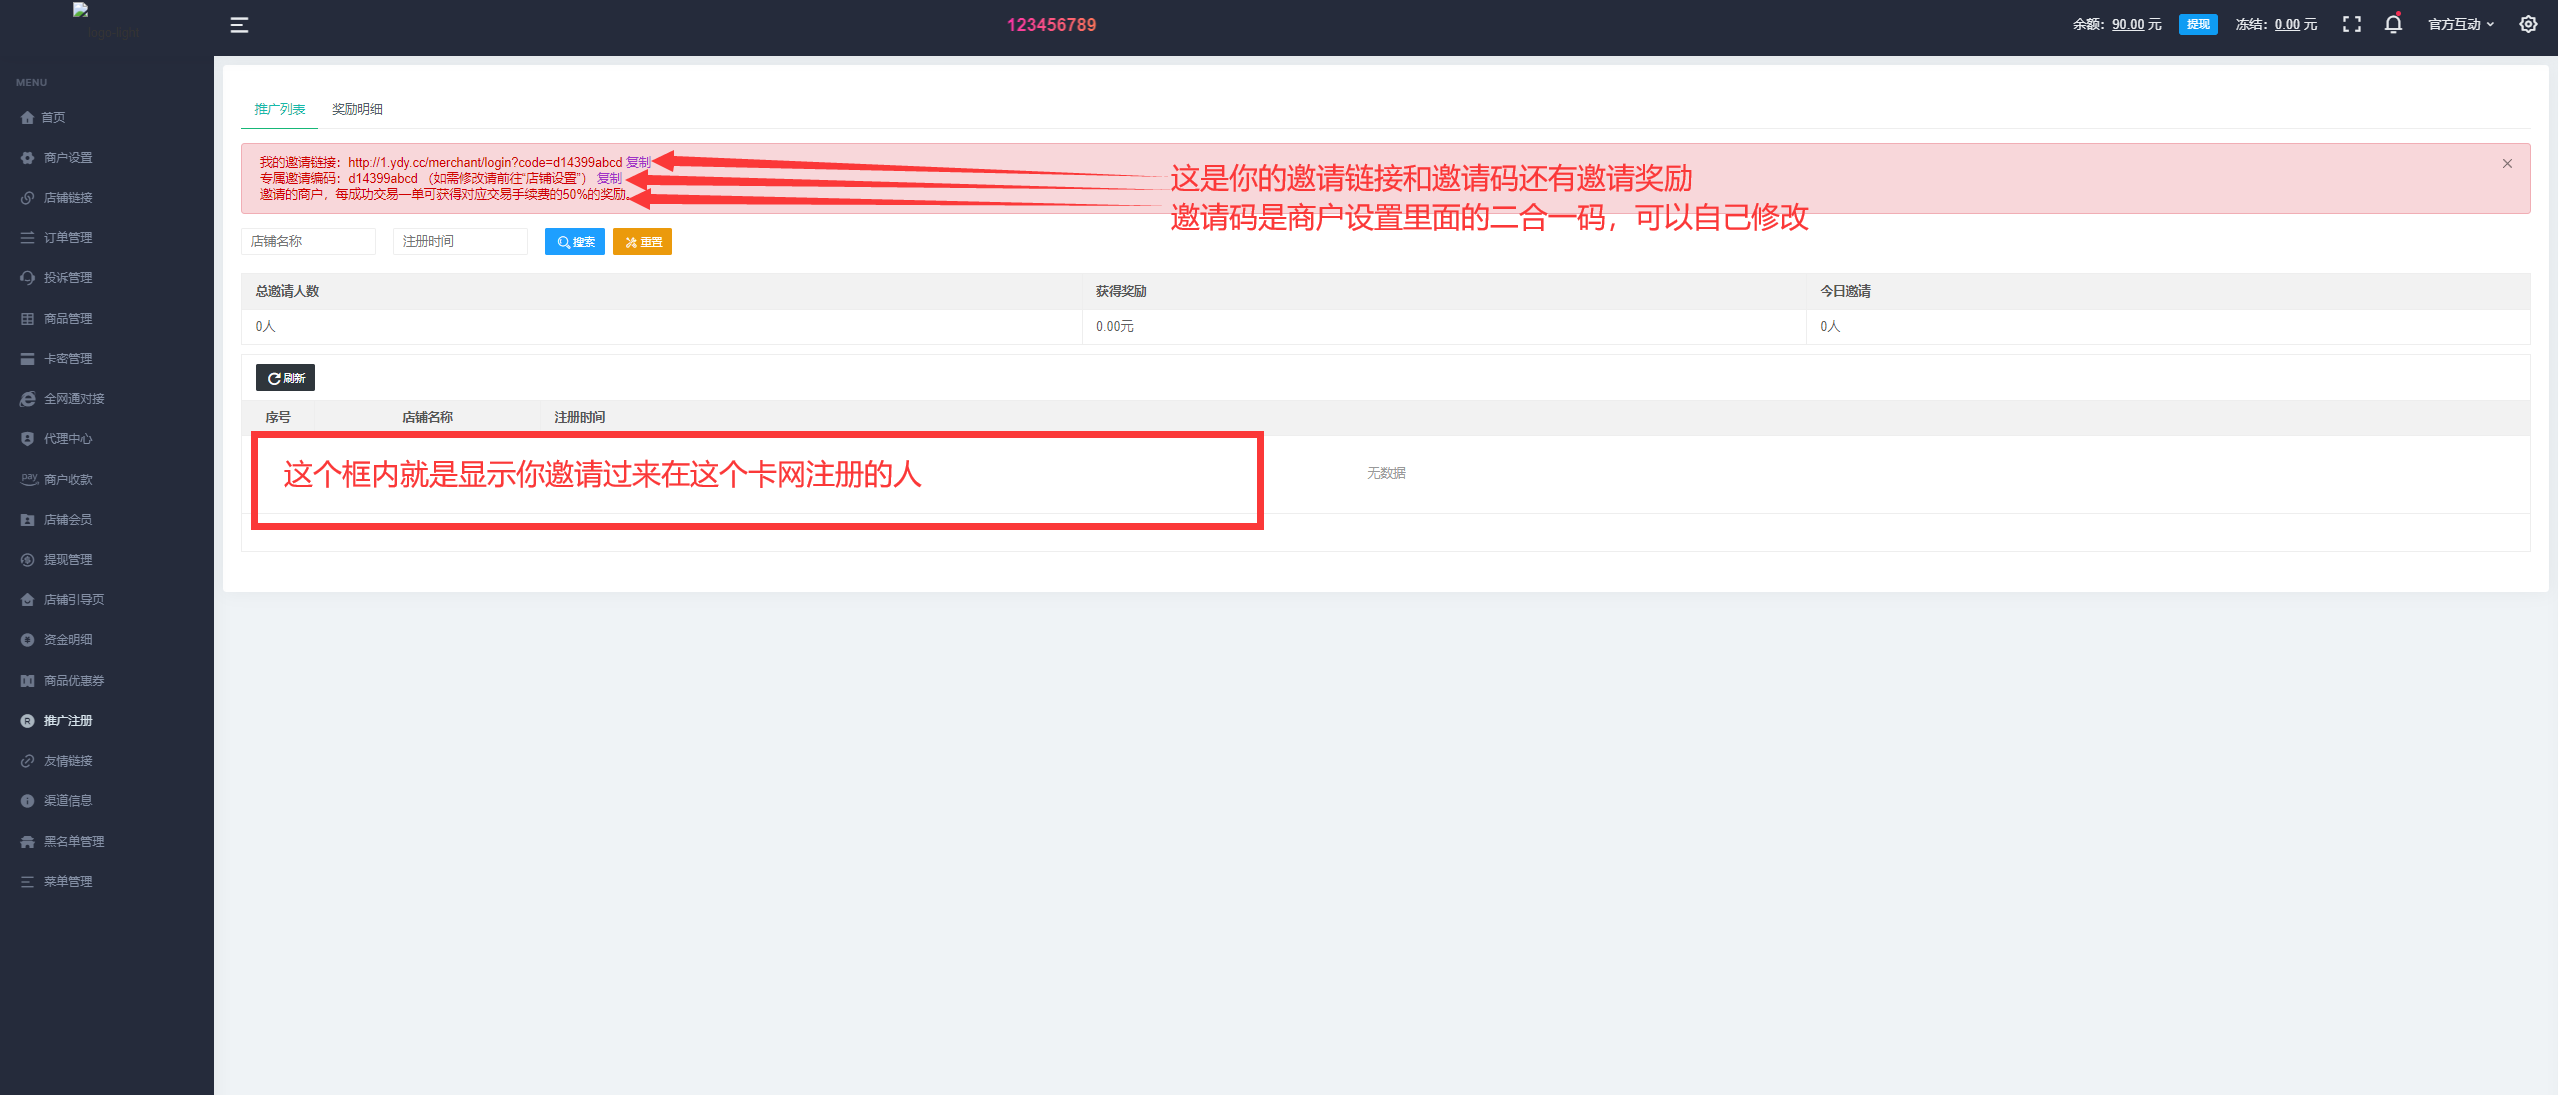This screenshot has width=2558, height=1095.
Task: Open notifications bell
Action: 2393,24
